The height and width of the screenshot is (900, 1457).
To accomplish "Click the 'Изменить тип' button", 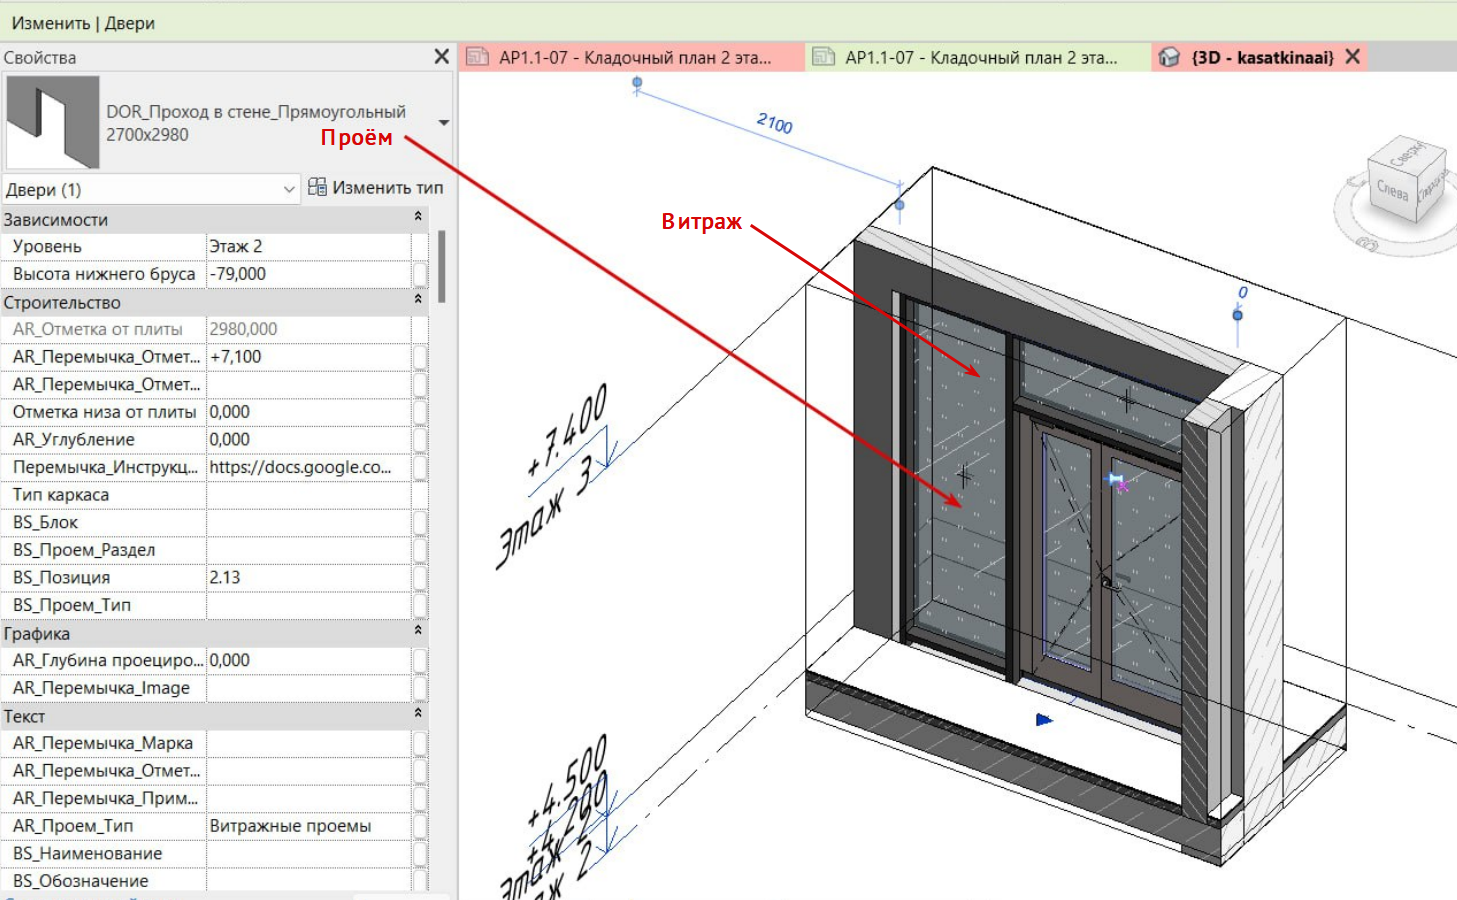I will tap(386, 187).
